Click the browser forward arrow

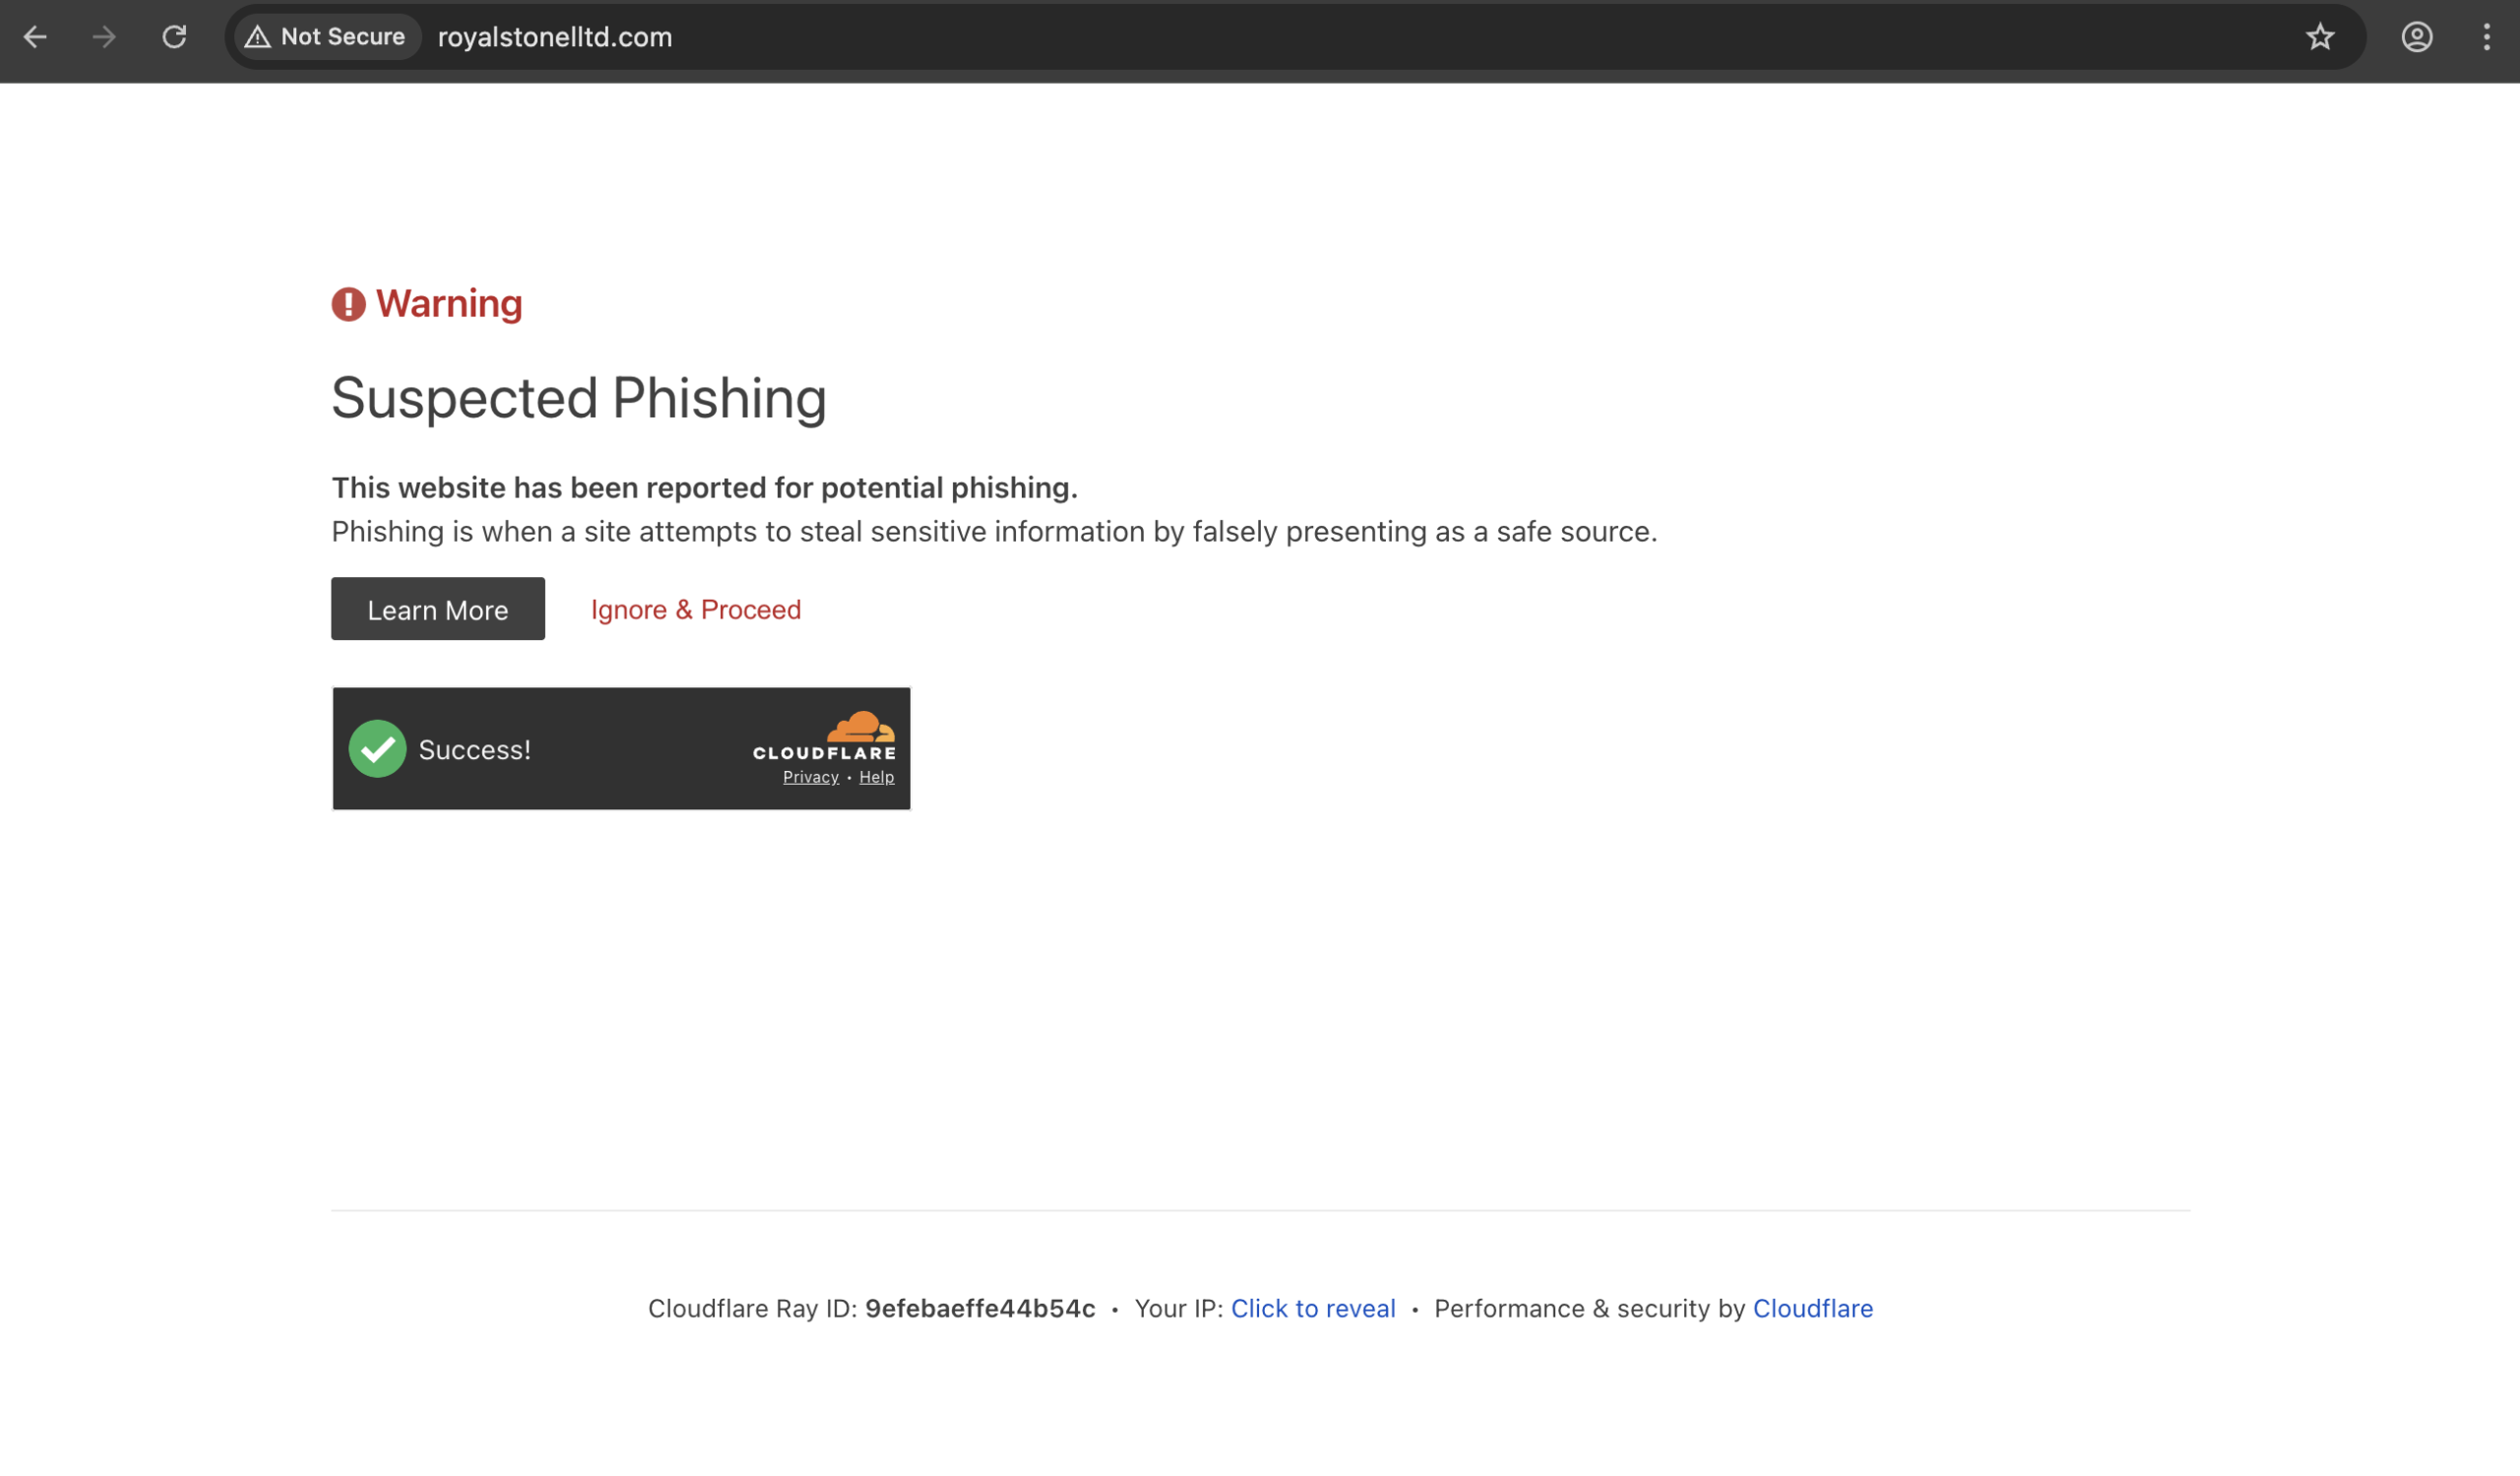[x=104, y=37]
